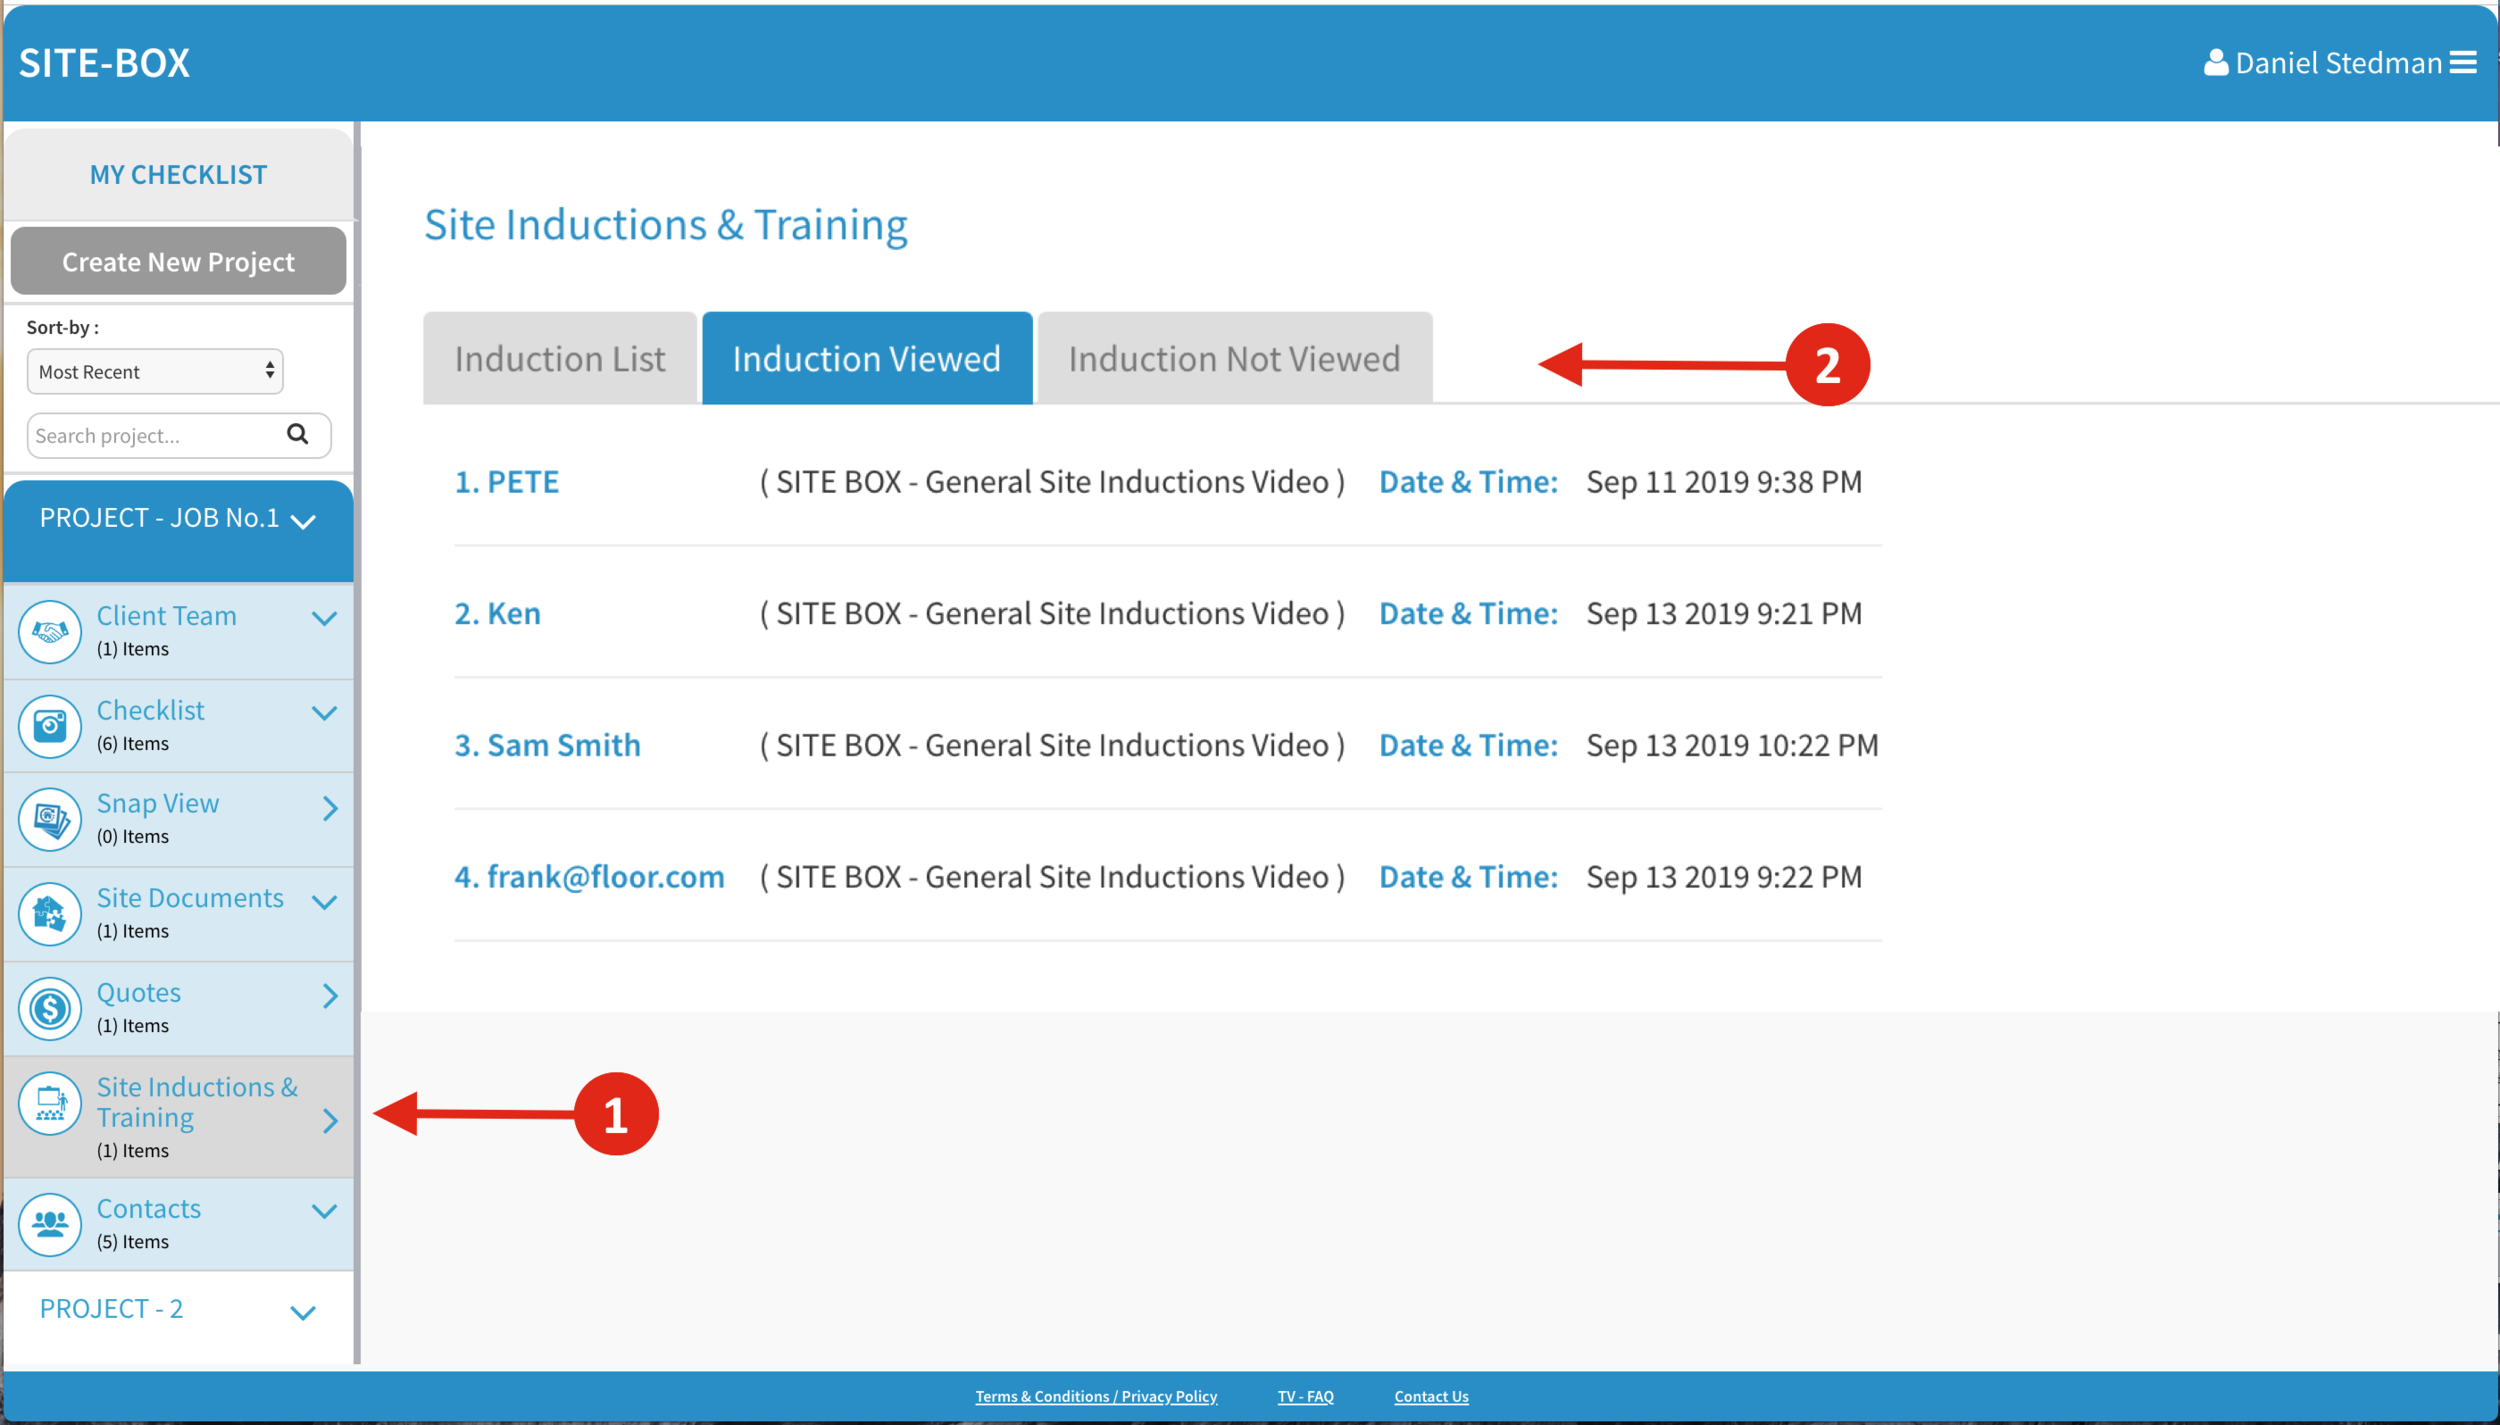
Task: Click the Client Team handshake icon
Action: pos(50,632)
